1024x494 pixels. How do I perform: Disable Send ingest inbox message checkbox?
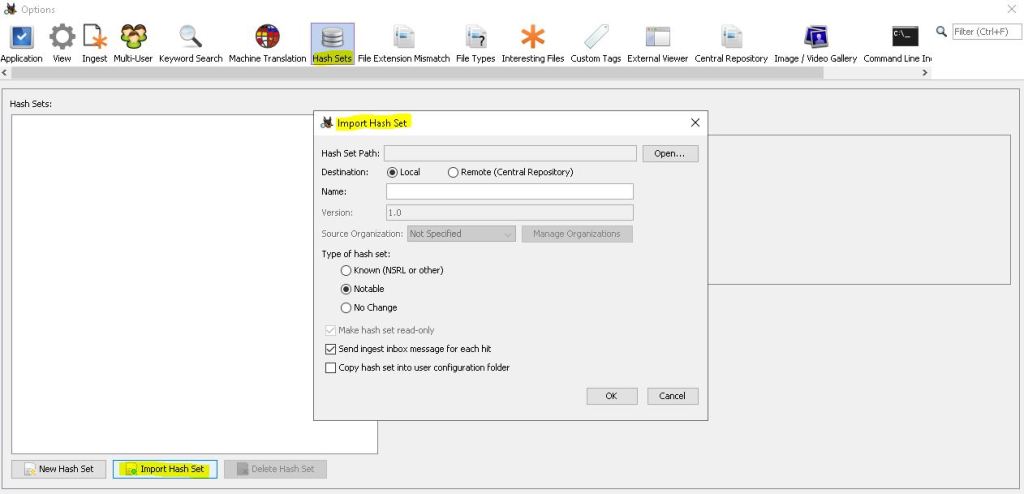(x=331, y=349)
